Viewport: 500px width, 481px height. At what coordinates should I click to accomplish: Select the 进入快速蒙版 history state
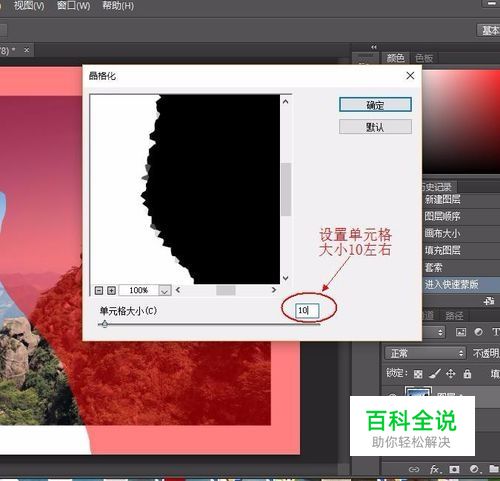(461, 284)
